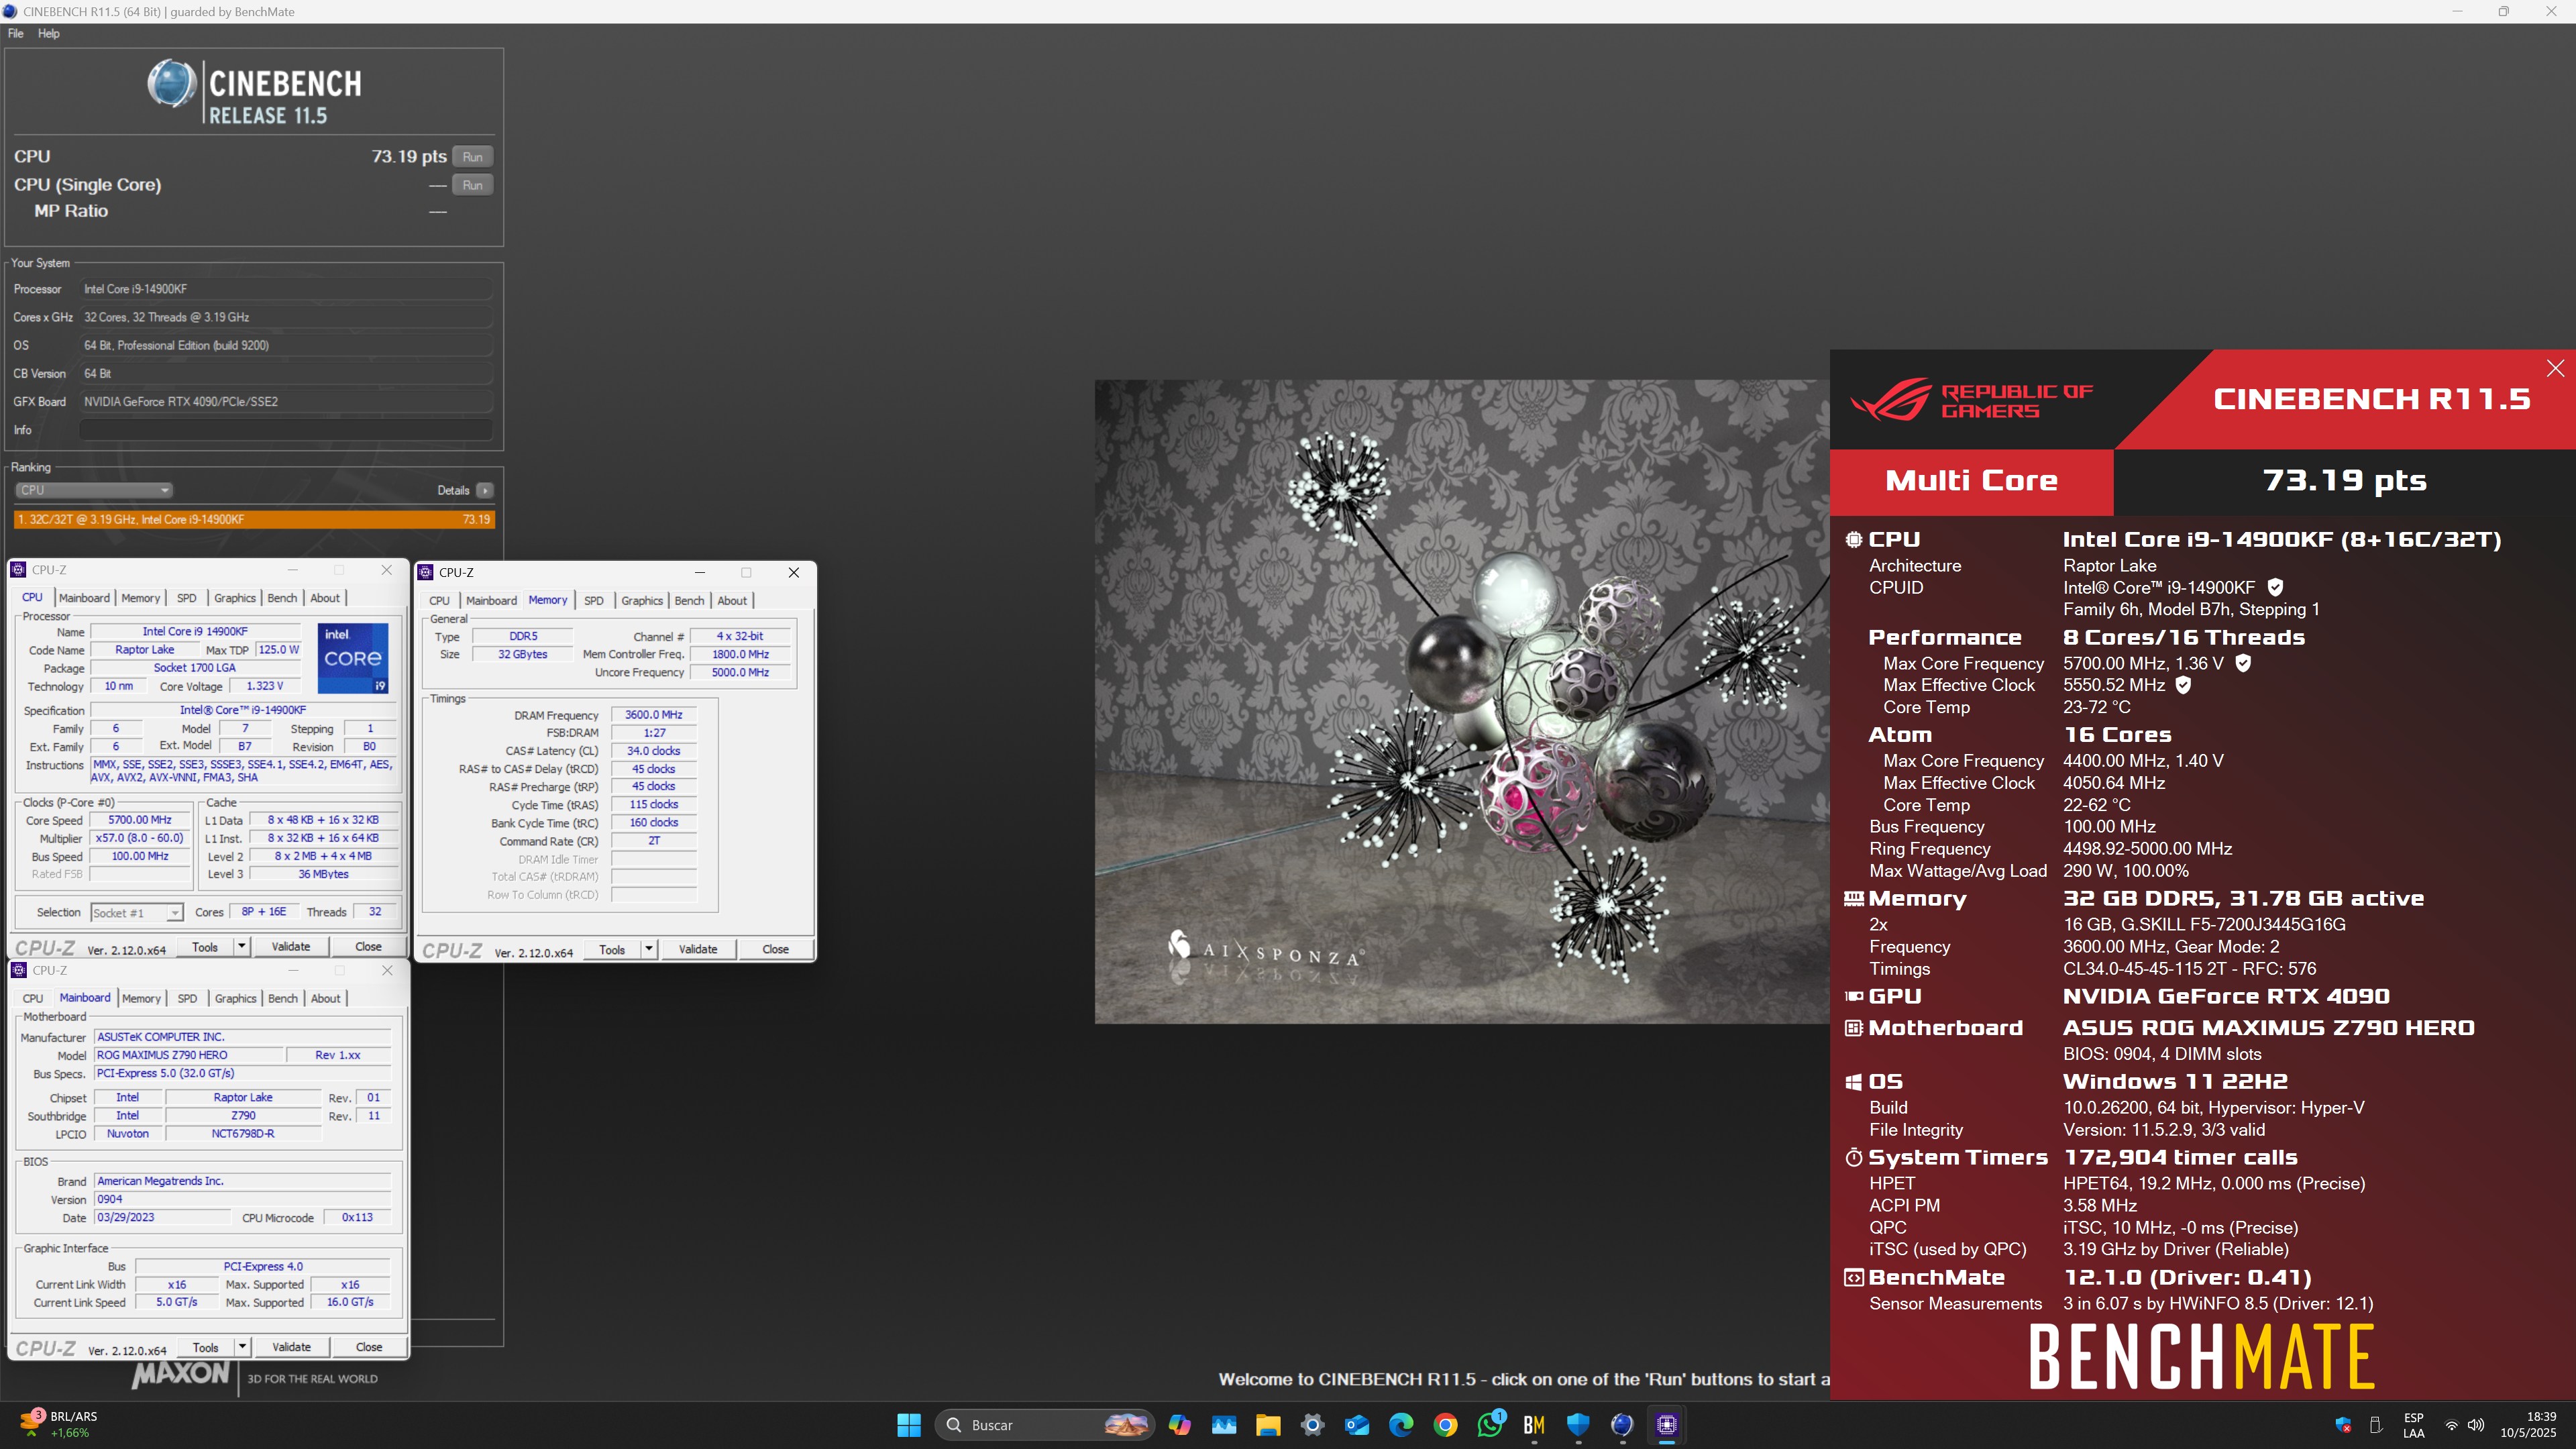Expand Tools arrow in CPU-Z Memory window
The image size is (2576, 1449).
(x=649, y=949)
